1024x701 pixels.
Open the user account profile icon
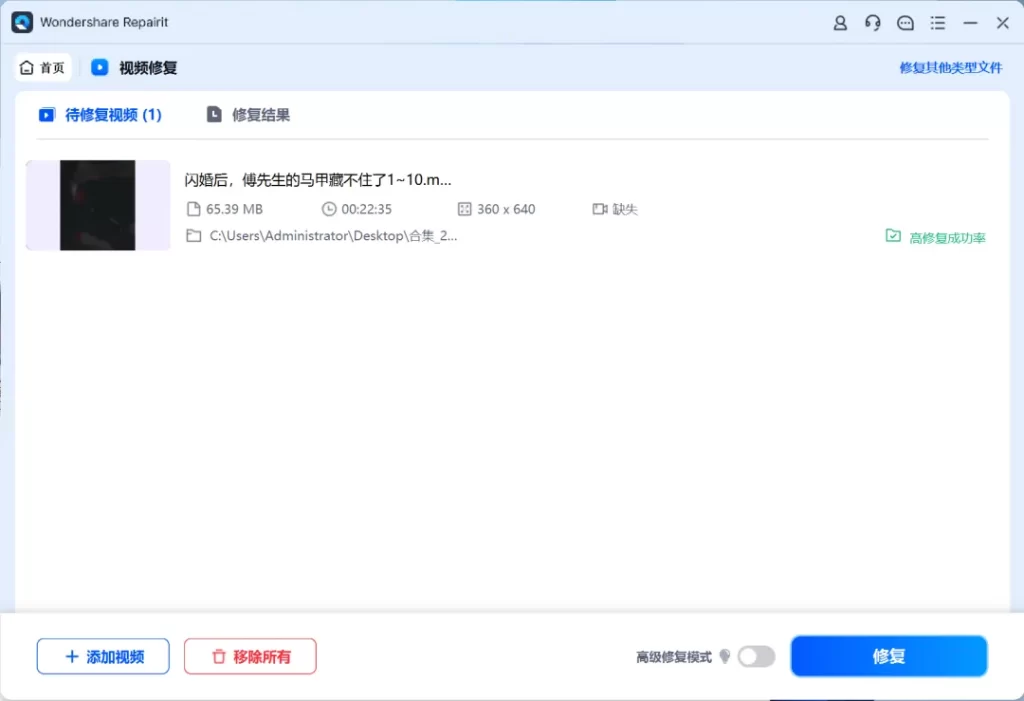click(x=840, y=23)
